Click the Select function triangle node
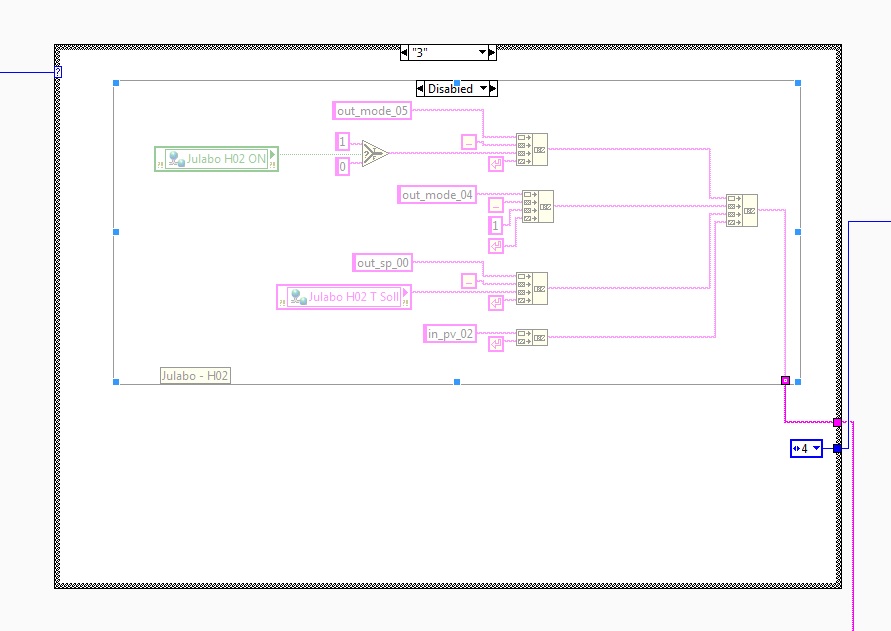Image resolution: width=891 pixels, height=631 pixels. click(374, 153)
